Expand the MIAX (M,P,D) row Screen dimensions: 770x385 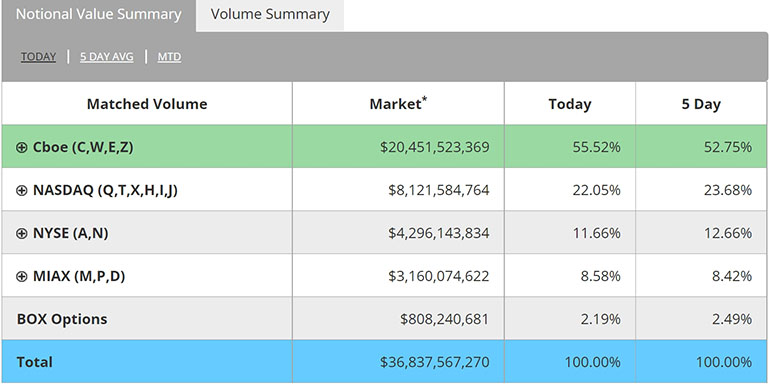22,276
